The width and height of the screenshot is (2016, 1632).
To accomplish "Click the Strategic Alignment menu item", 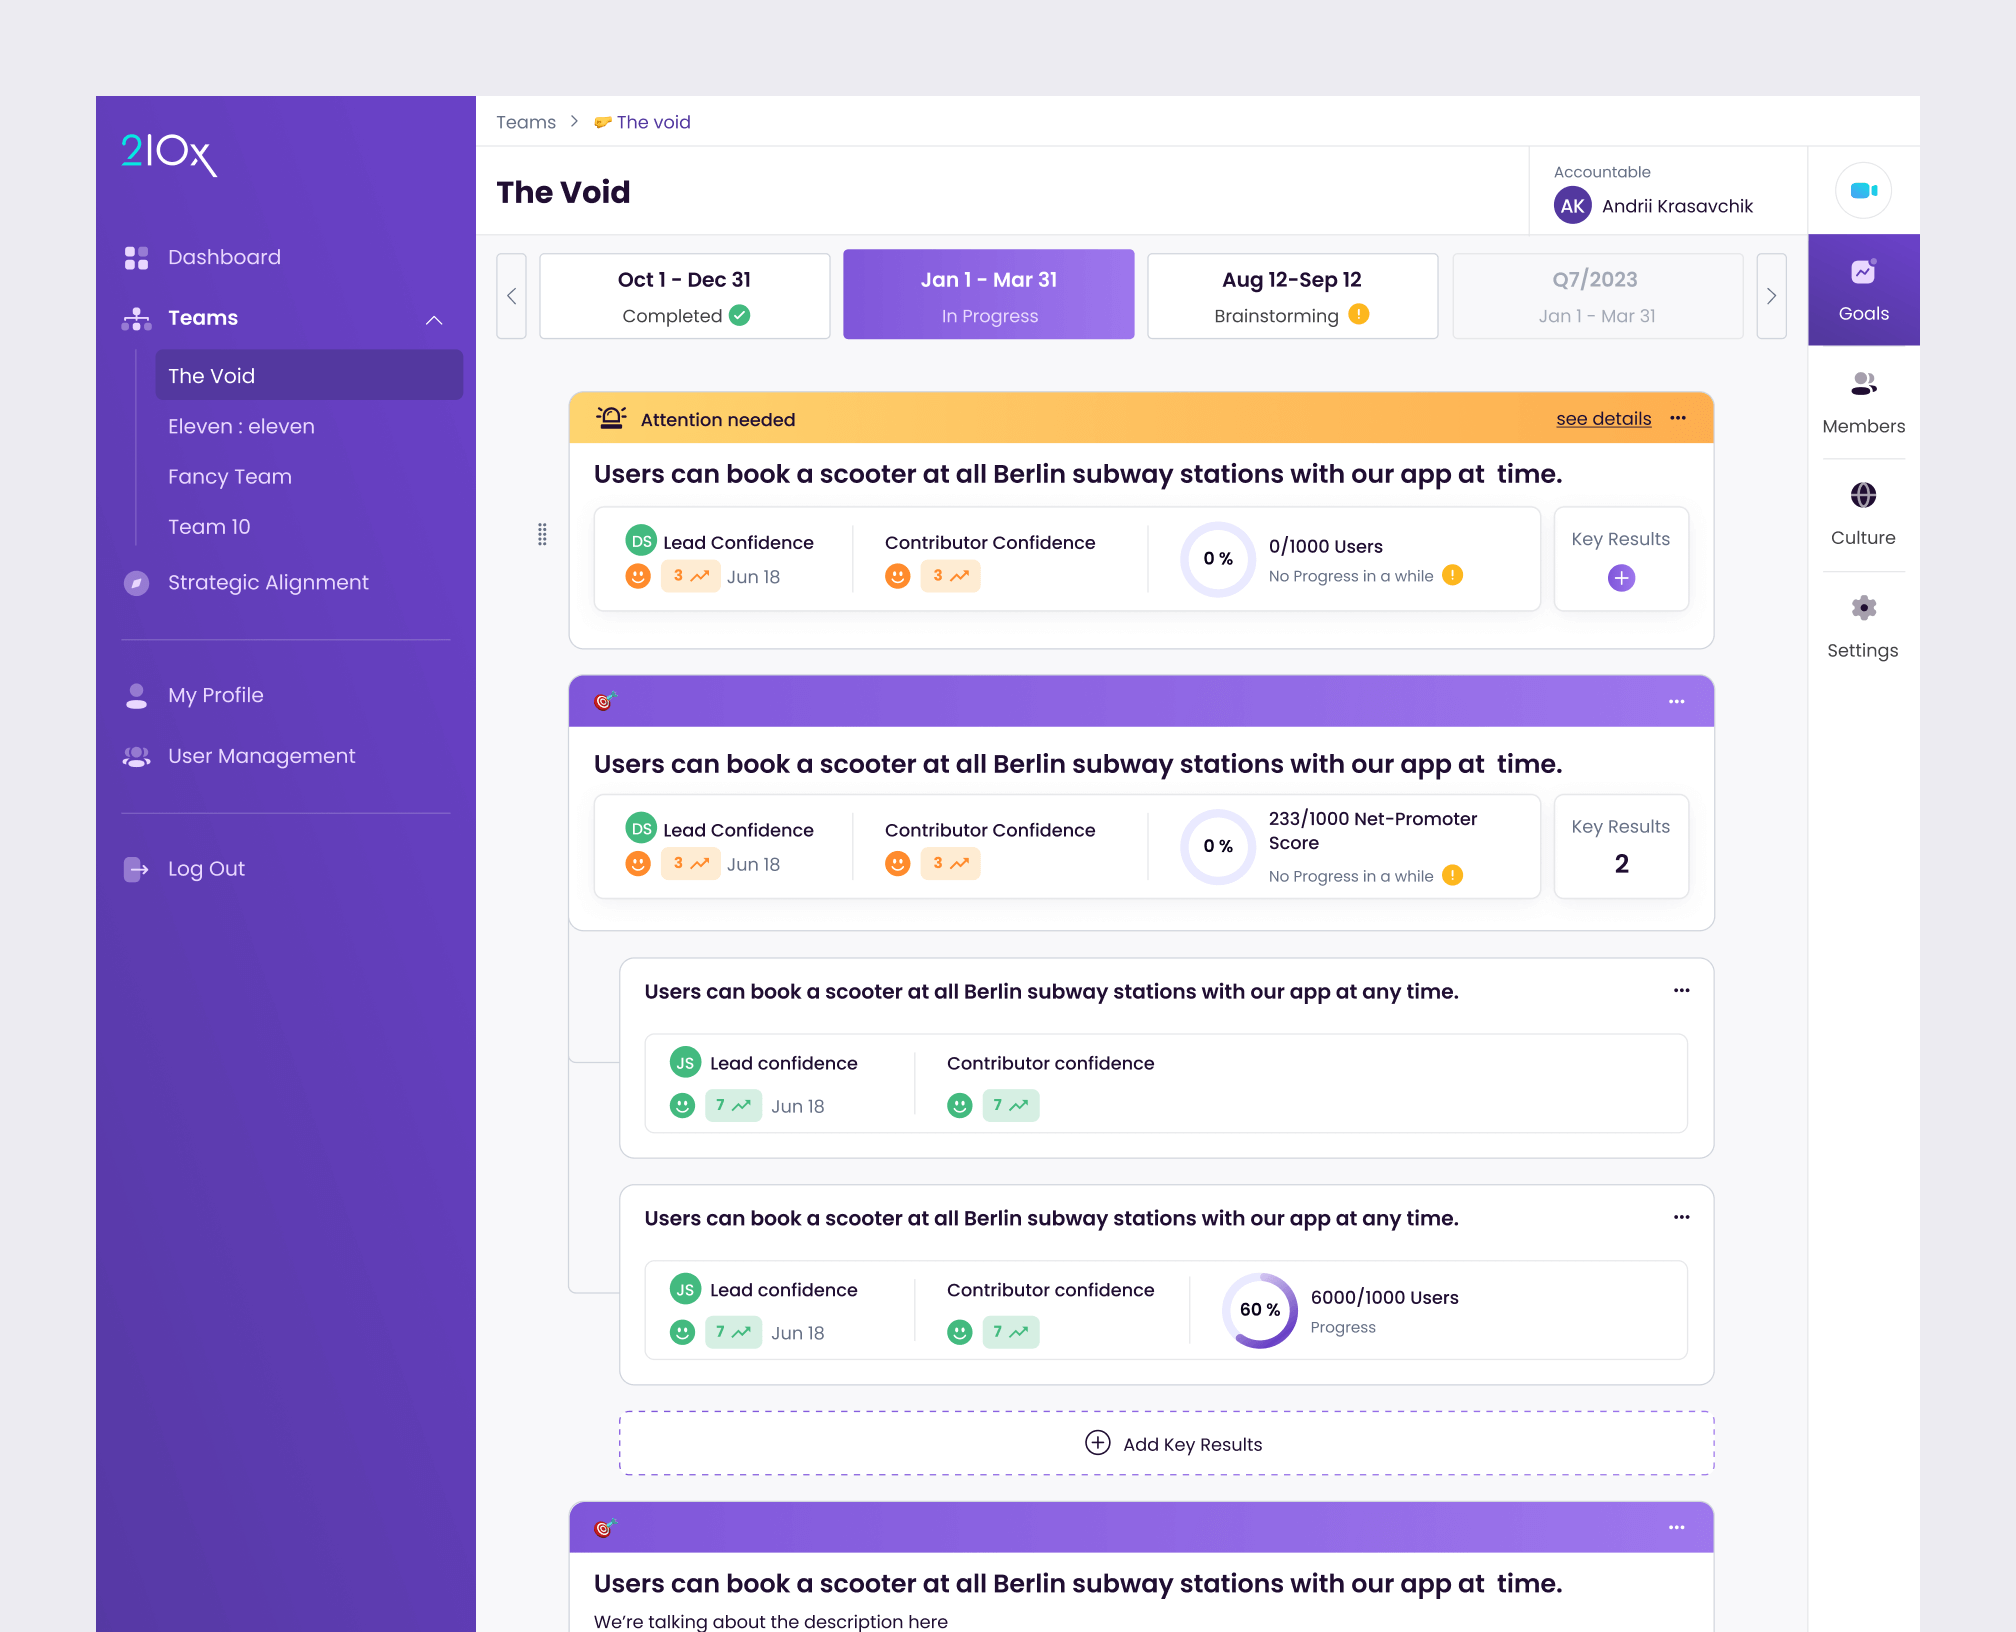I will pyautogui.click(x=266, y=583).
